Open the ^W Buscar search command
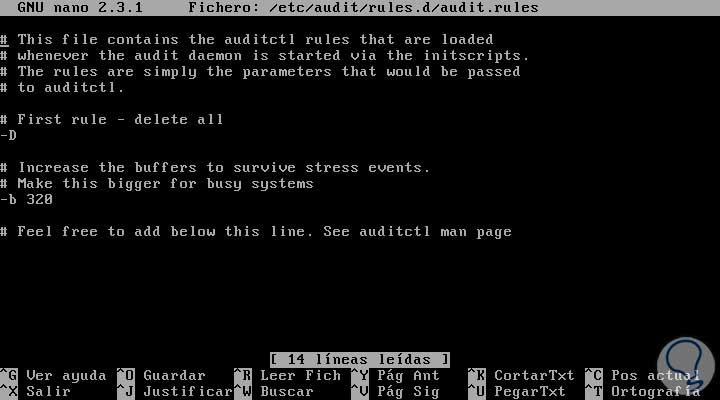This screenshot has width=720, height=400. (274, 392)
